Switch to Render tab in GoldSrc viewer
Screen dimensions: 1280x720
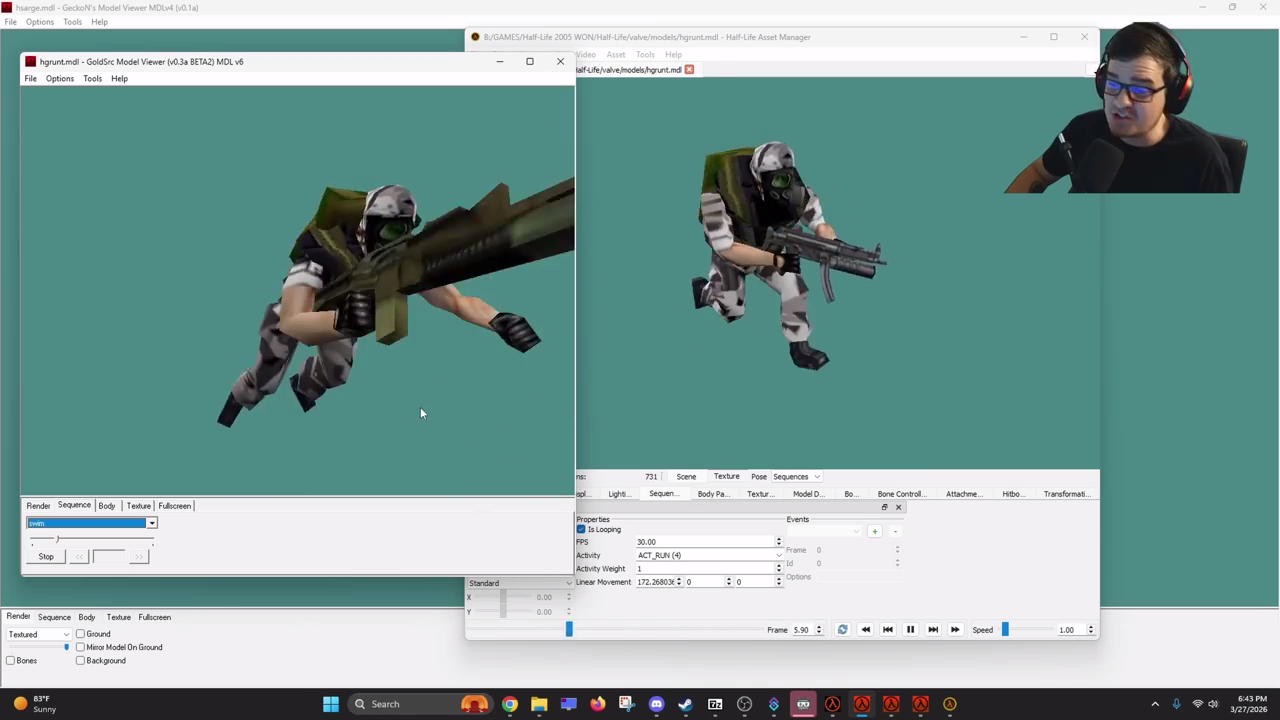click(x=38, y=506)
